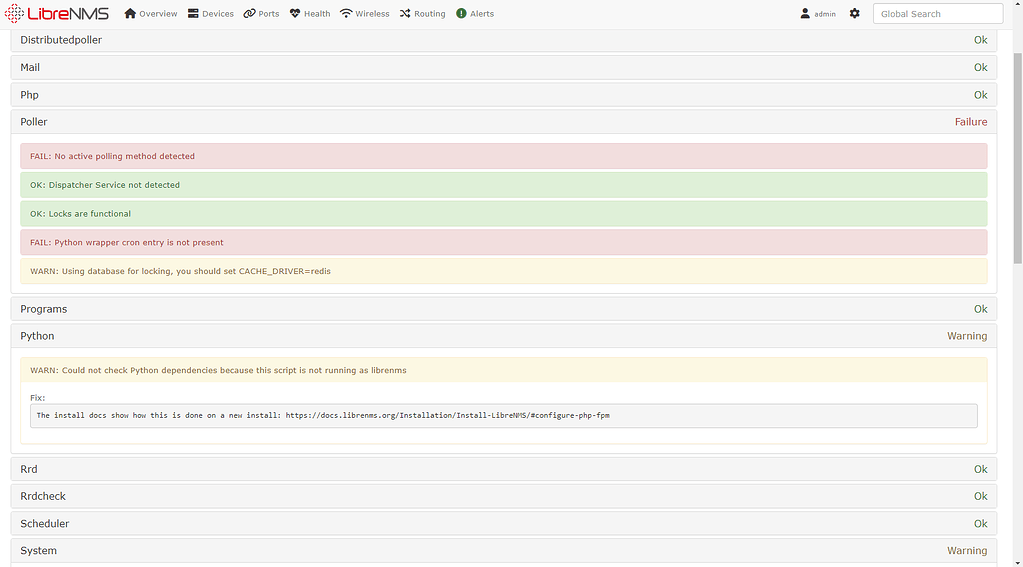1023x567 pixels.
Task: Click the System 'Warning' status
Action: click(967, 551)
